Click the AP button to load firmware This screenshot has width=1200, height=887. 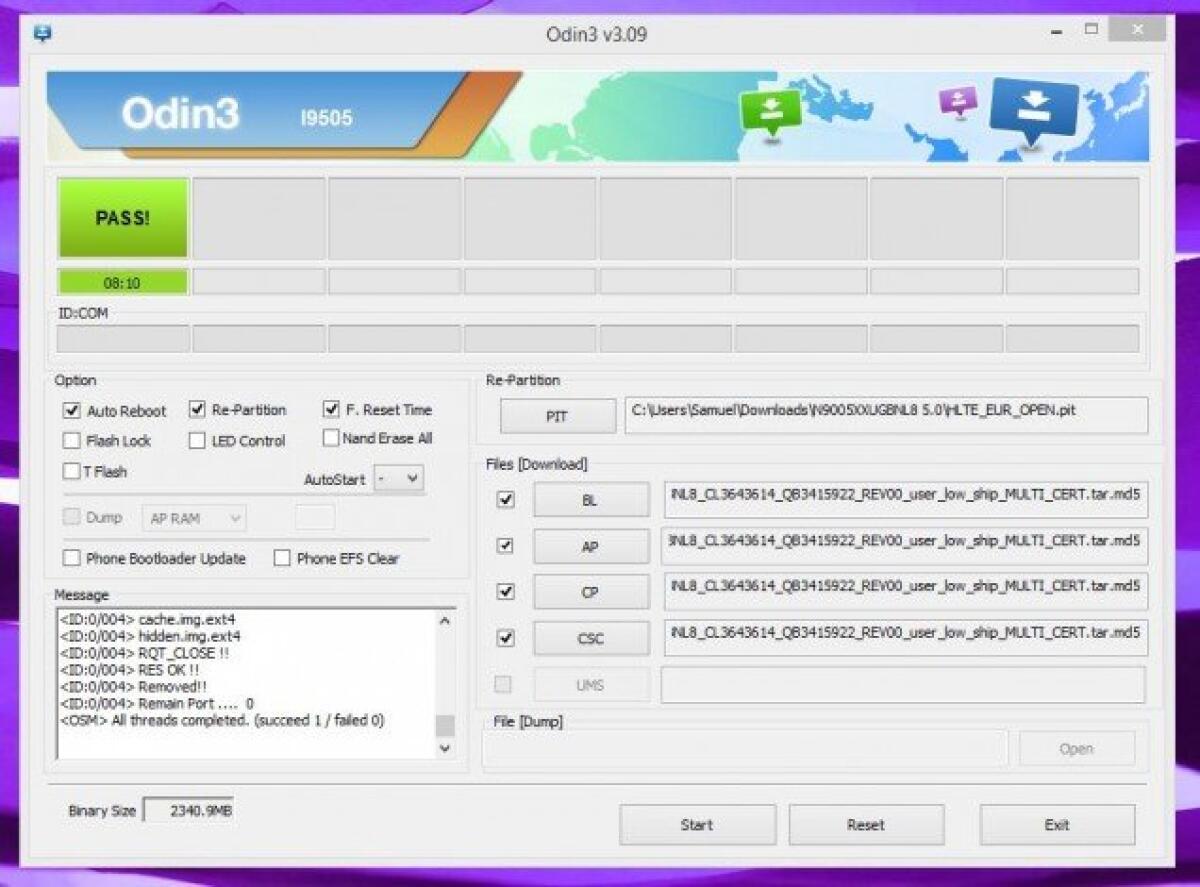click(590, 546)
